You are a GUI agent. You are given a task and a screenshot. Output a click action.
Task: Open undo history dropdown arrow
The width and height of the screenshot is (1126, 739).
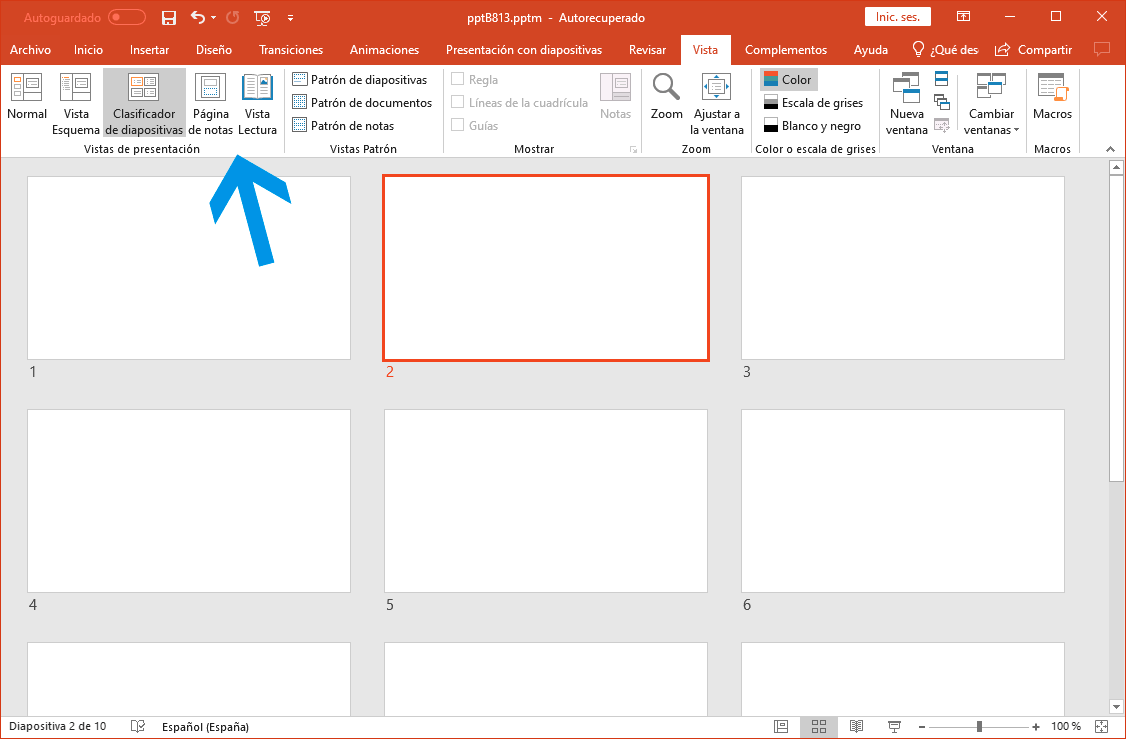click(x=213, y=18)
